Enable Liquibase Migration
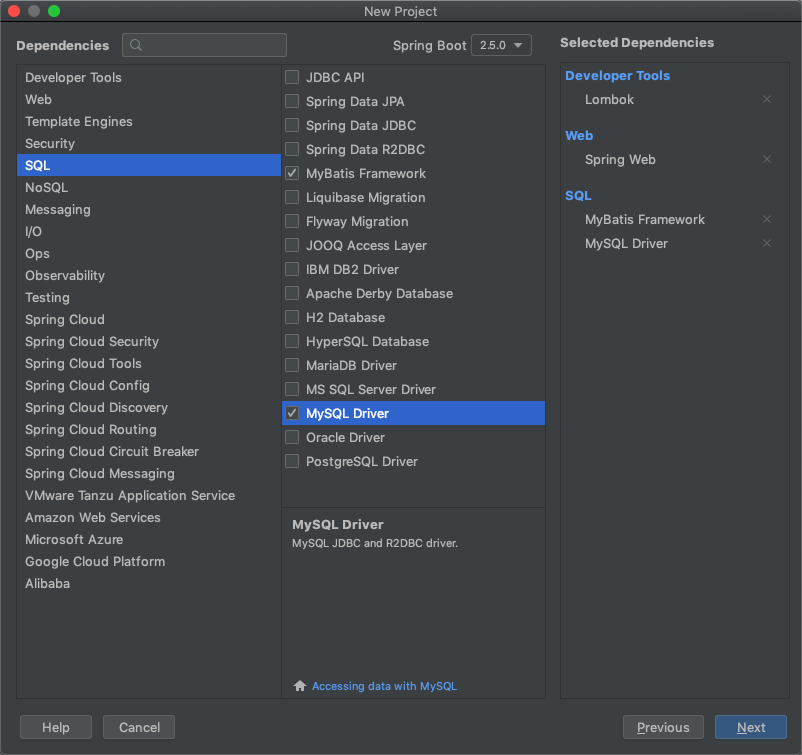This screenshot has width=802, height=755. (x=292, y=197)
